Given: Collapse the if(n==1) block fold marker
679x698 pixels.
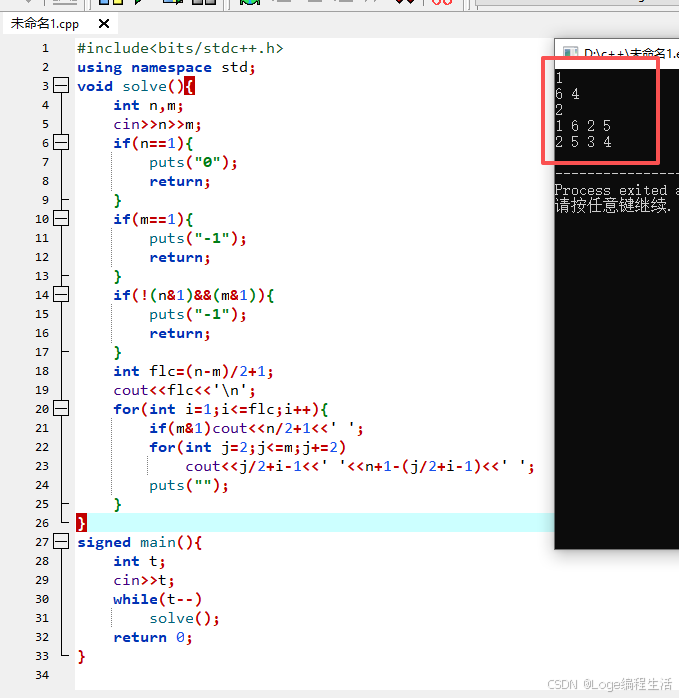Looking at the screenshot, I should tap(61, 142).
